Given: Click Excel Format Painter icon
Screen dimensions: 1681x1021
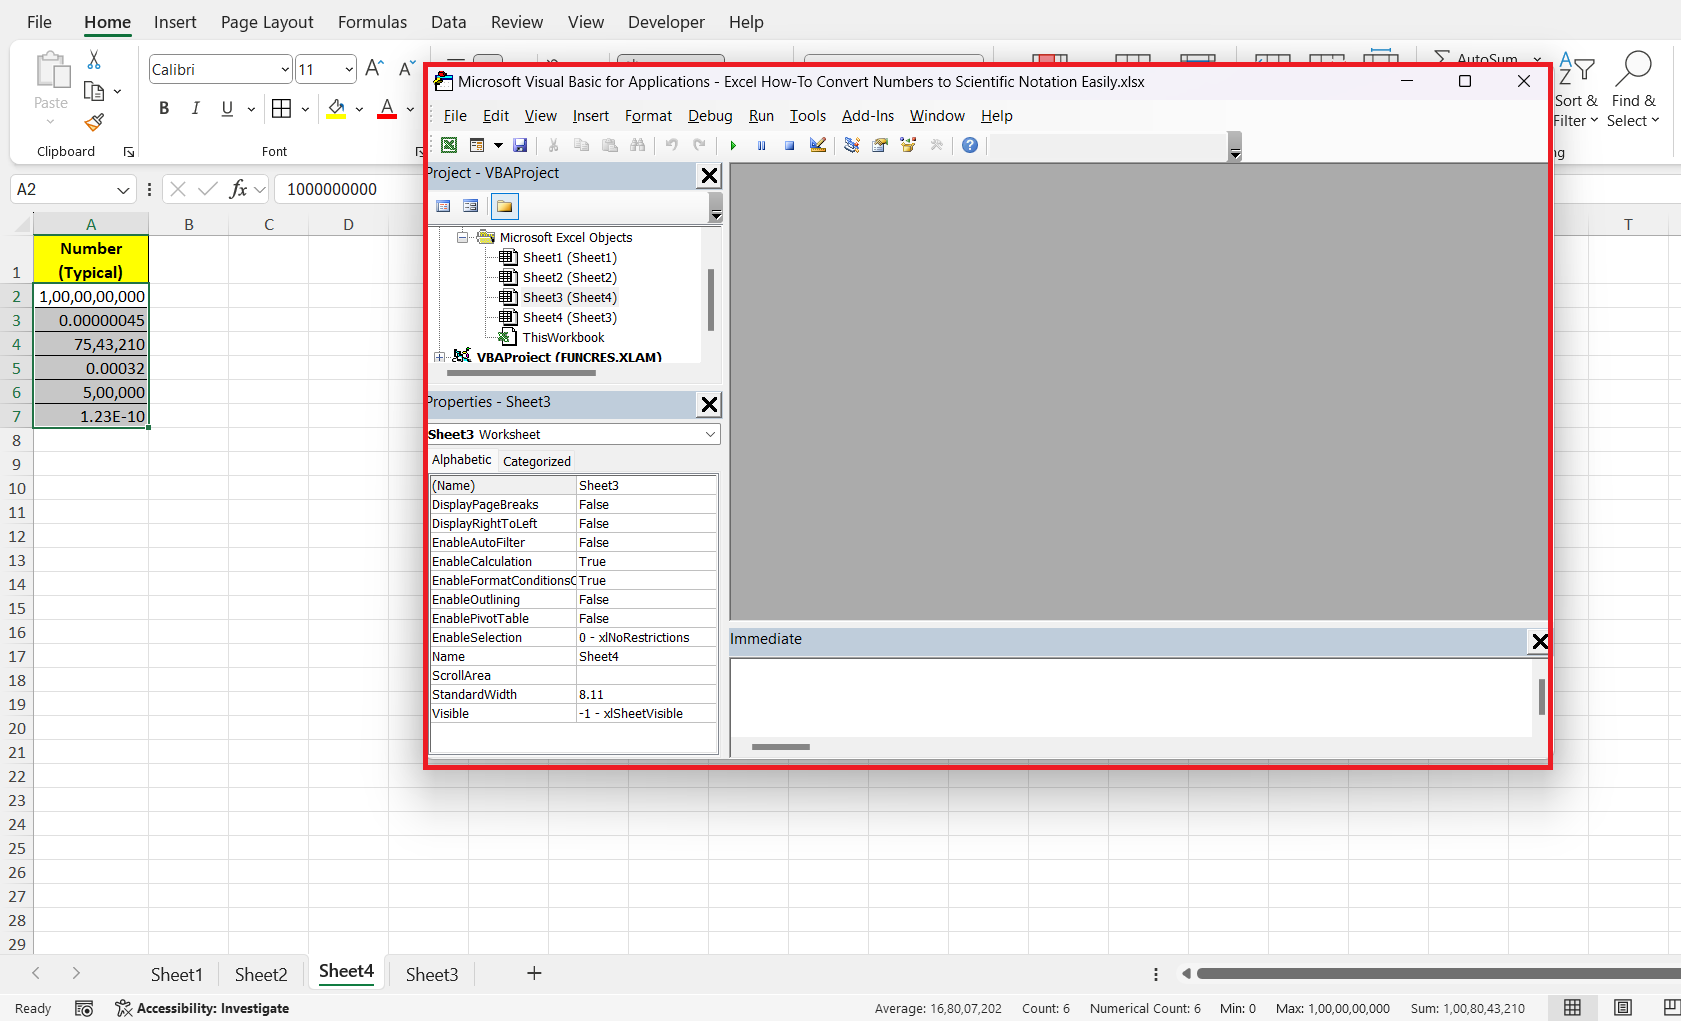Looking at the screenshot, I should click(x=94, y=122).
